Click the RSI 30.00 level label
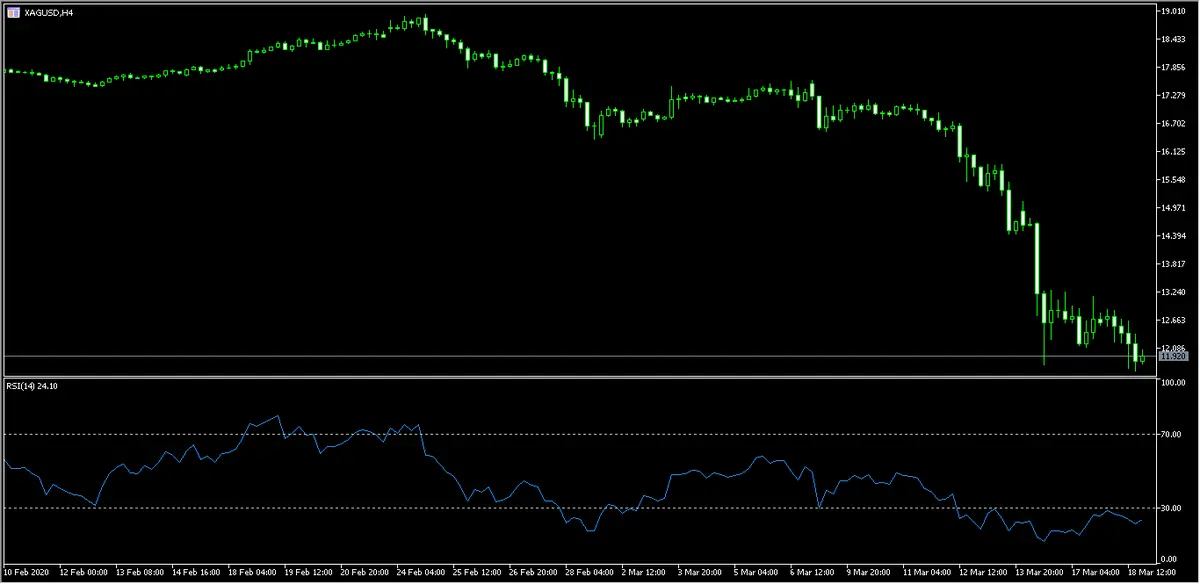 pyautogui.click(x=1172, y=509)
